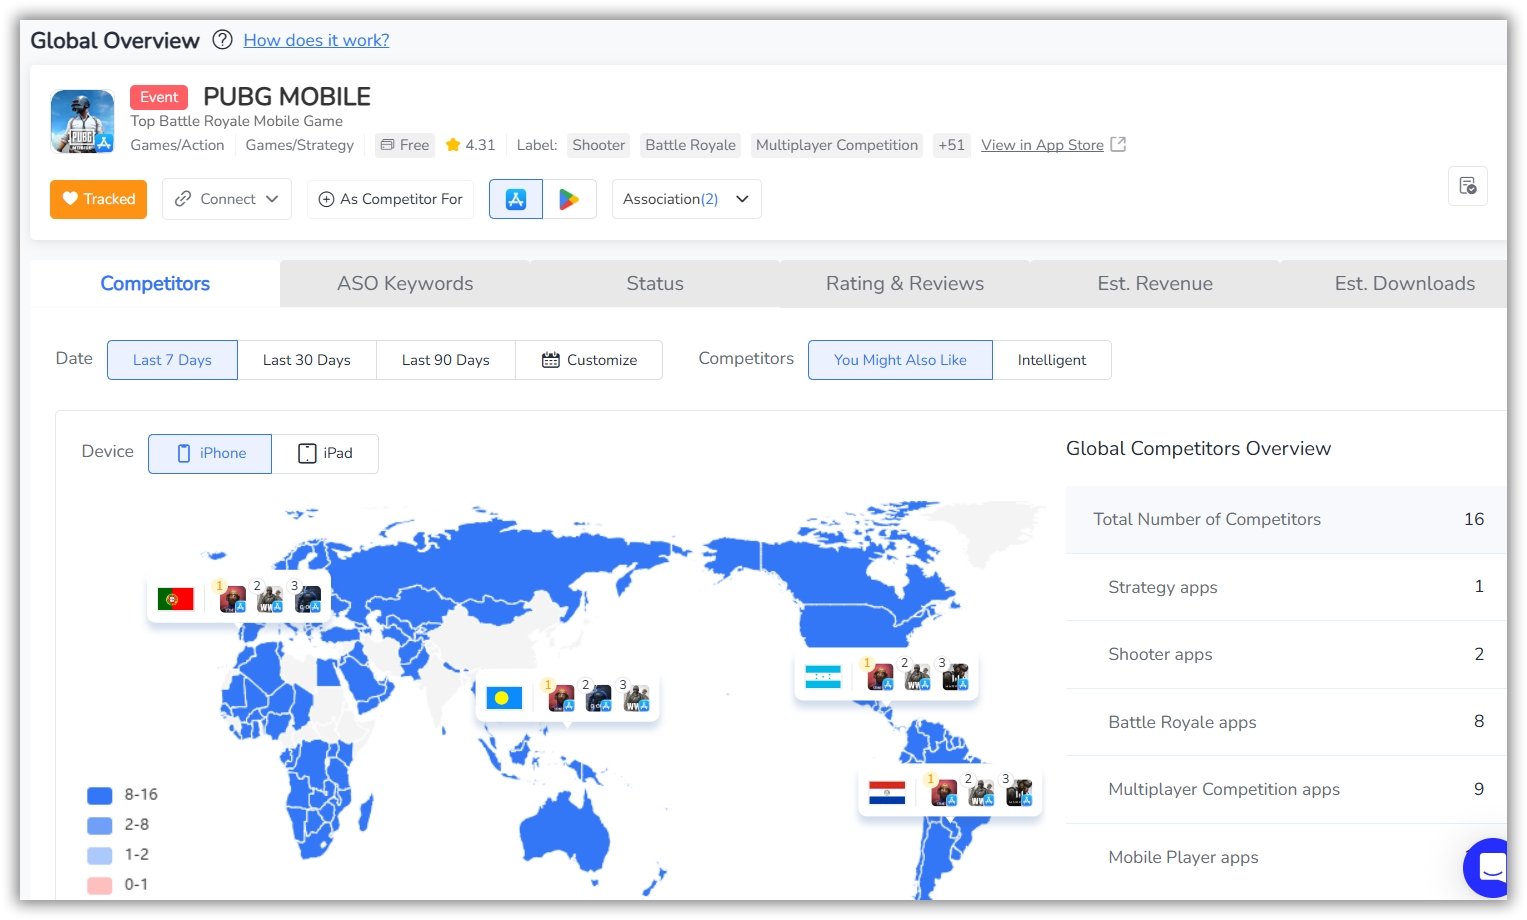
Task: Expand the +51 more labels
Action: [x=951, y=145]
